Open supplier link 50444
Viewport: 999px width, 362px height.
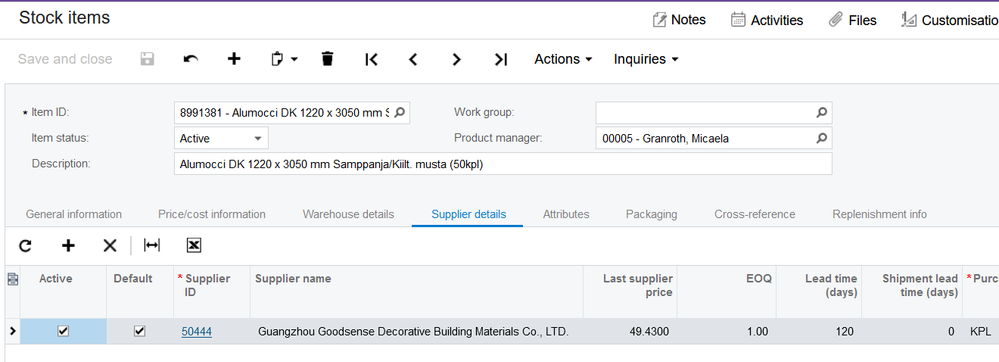click(197, 332)
